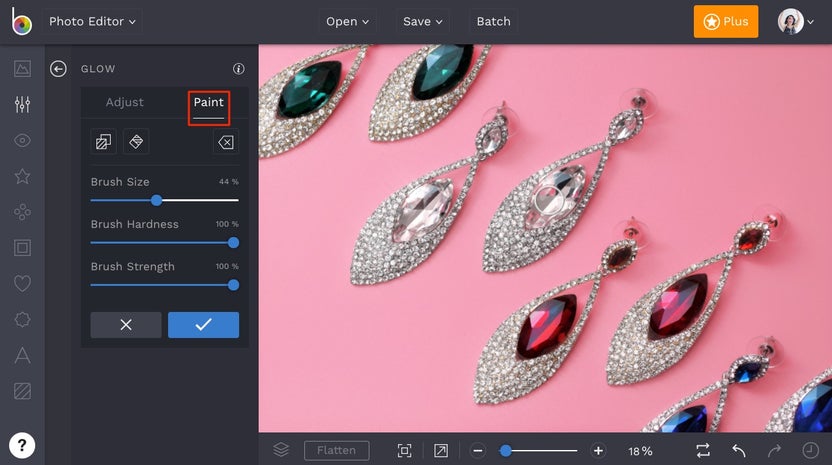Expand the Save menu
Image resolution: width=832 pixels, height=465 pixels.
(x=422, y=22)
